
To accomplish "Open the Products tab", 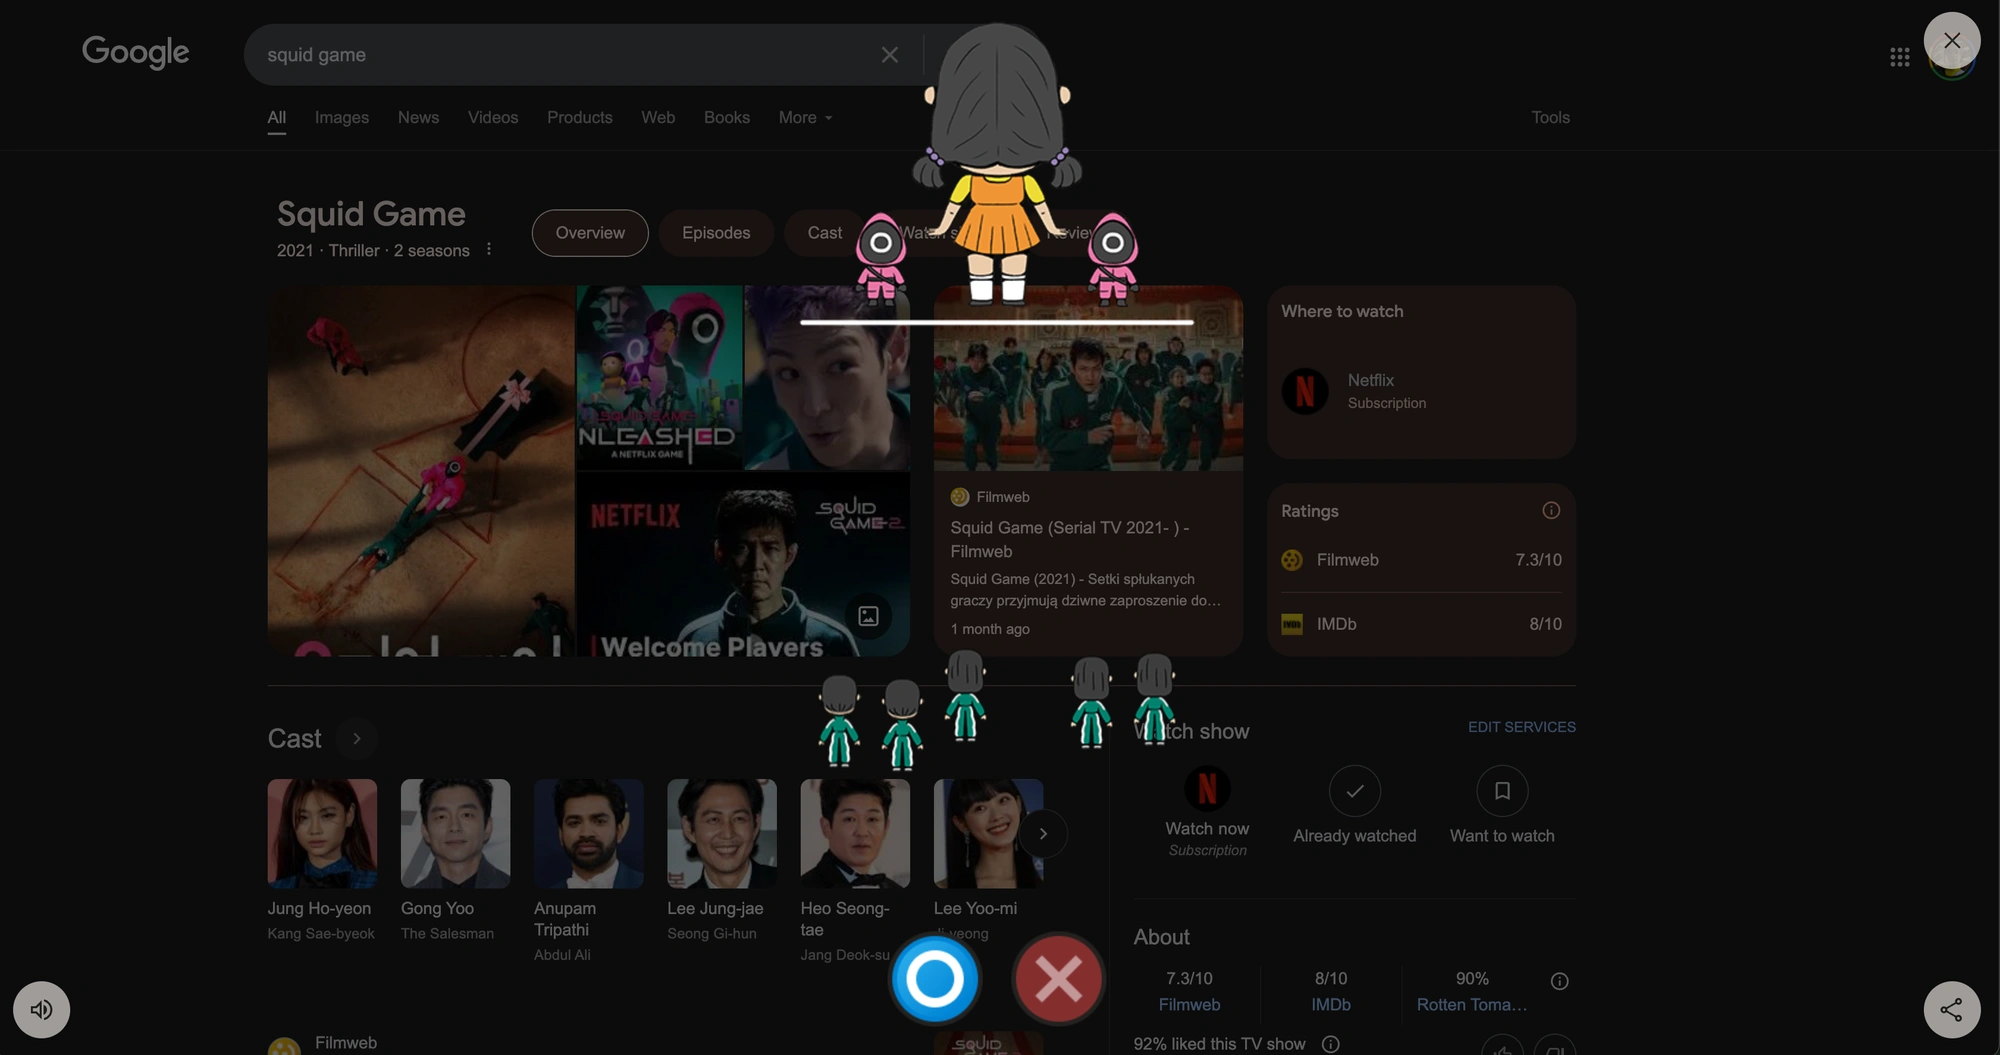I will [580, 118].
